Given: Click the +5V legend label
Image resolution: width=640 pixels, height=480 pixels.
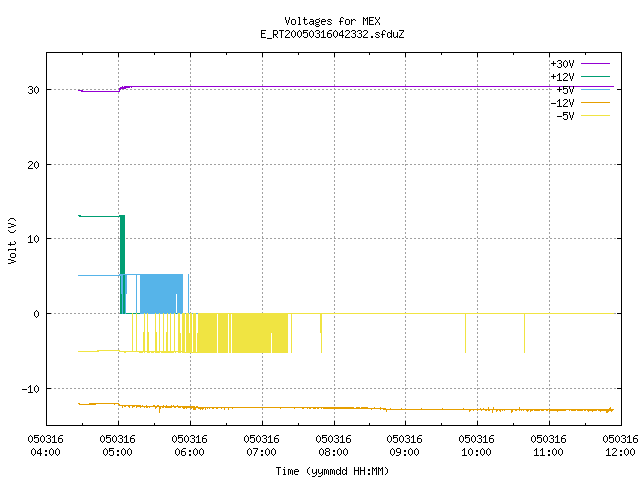Looking at the screenshot, I should [x=565, y=90].
